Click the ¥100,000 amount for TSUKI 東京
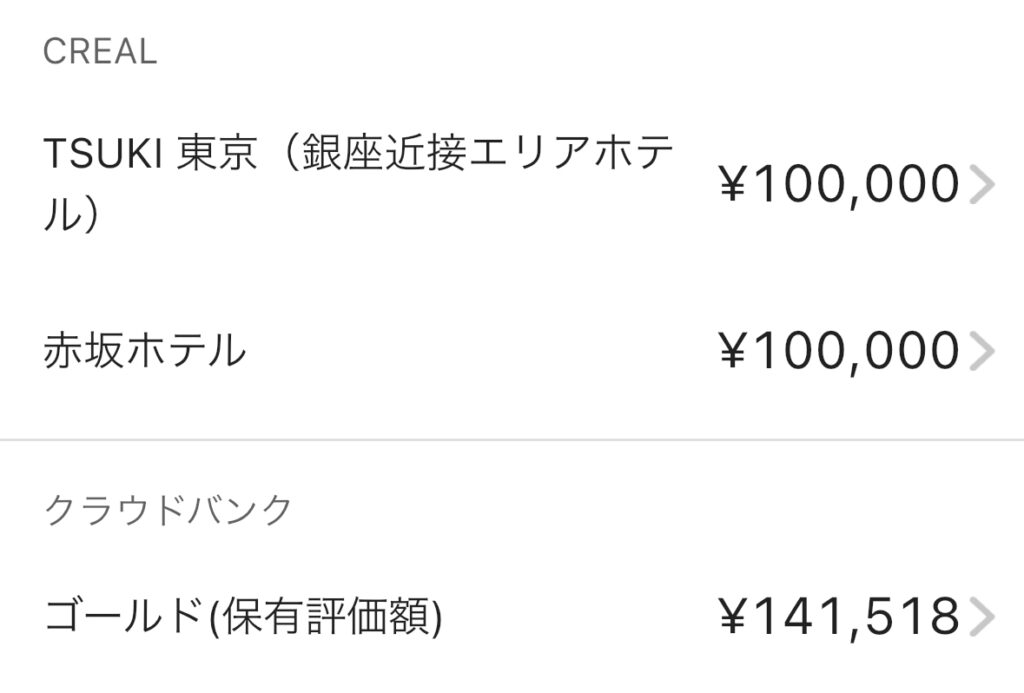Screen dimensions: 1024x693 click(x=840, y=186)
